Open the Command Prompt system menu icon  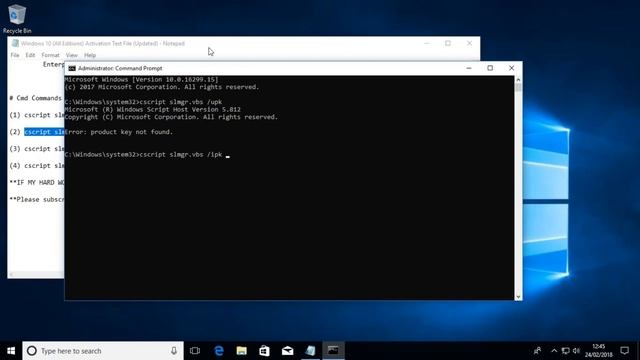click(72, 68)
